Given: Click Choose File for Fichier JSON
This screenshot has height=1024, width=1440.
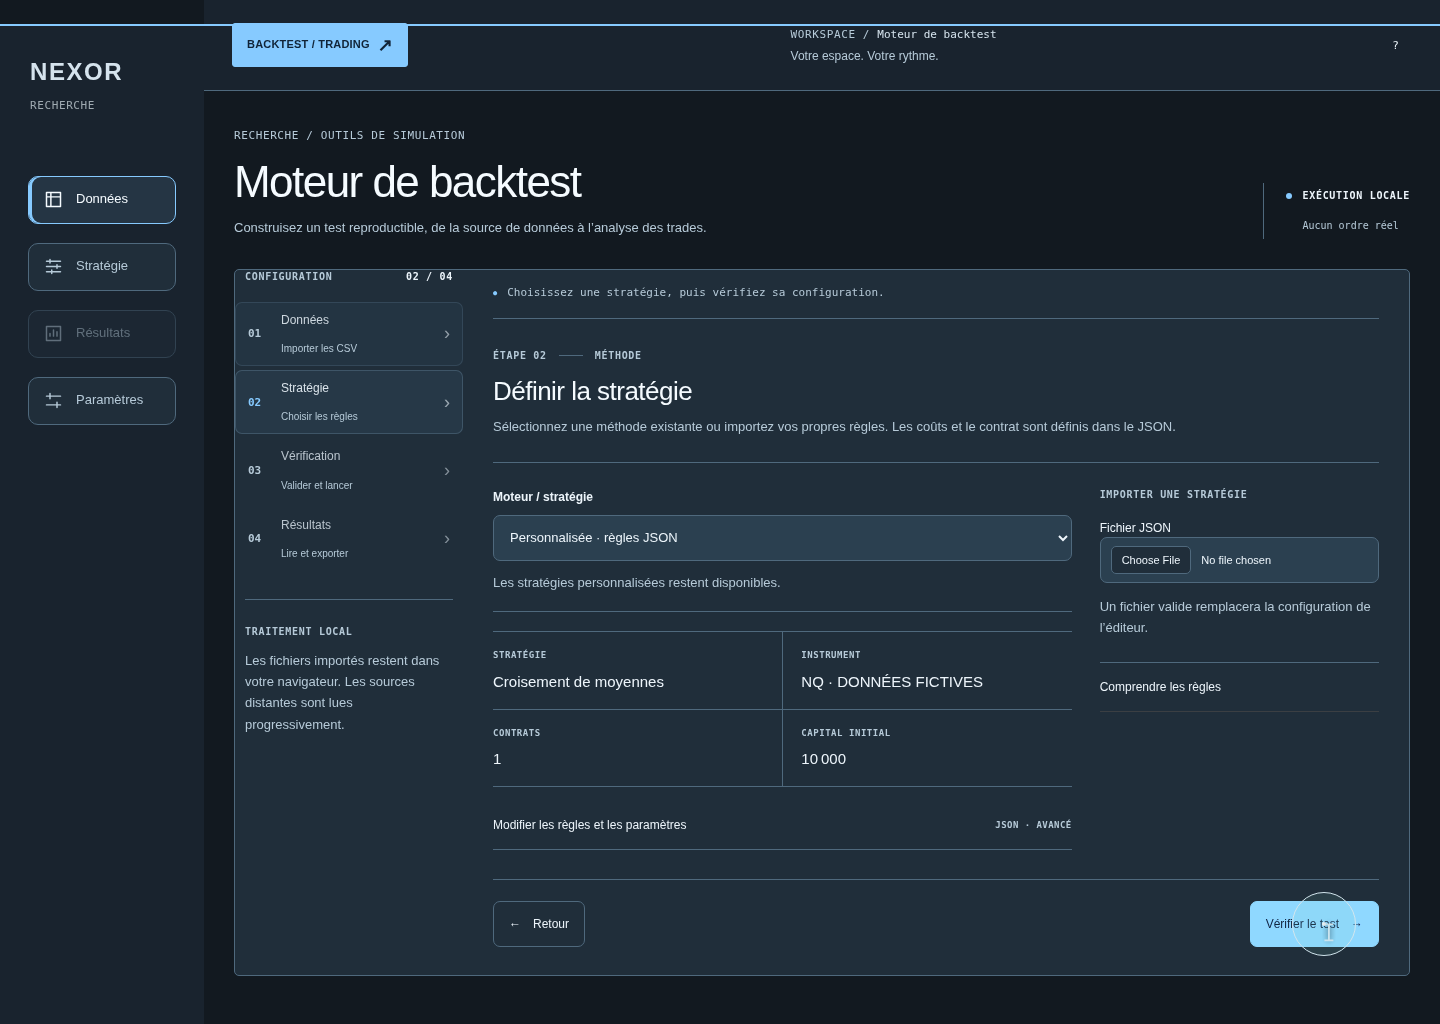Looking at the screenshot, I should (1151, 560).
